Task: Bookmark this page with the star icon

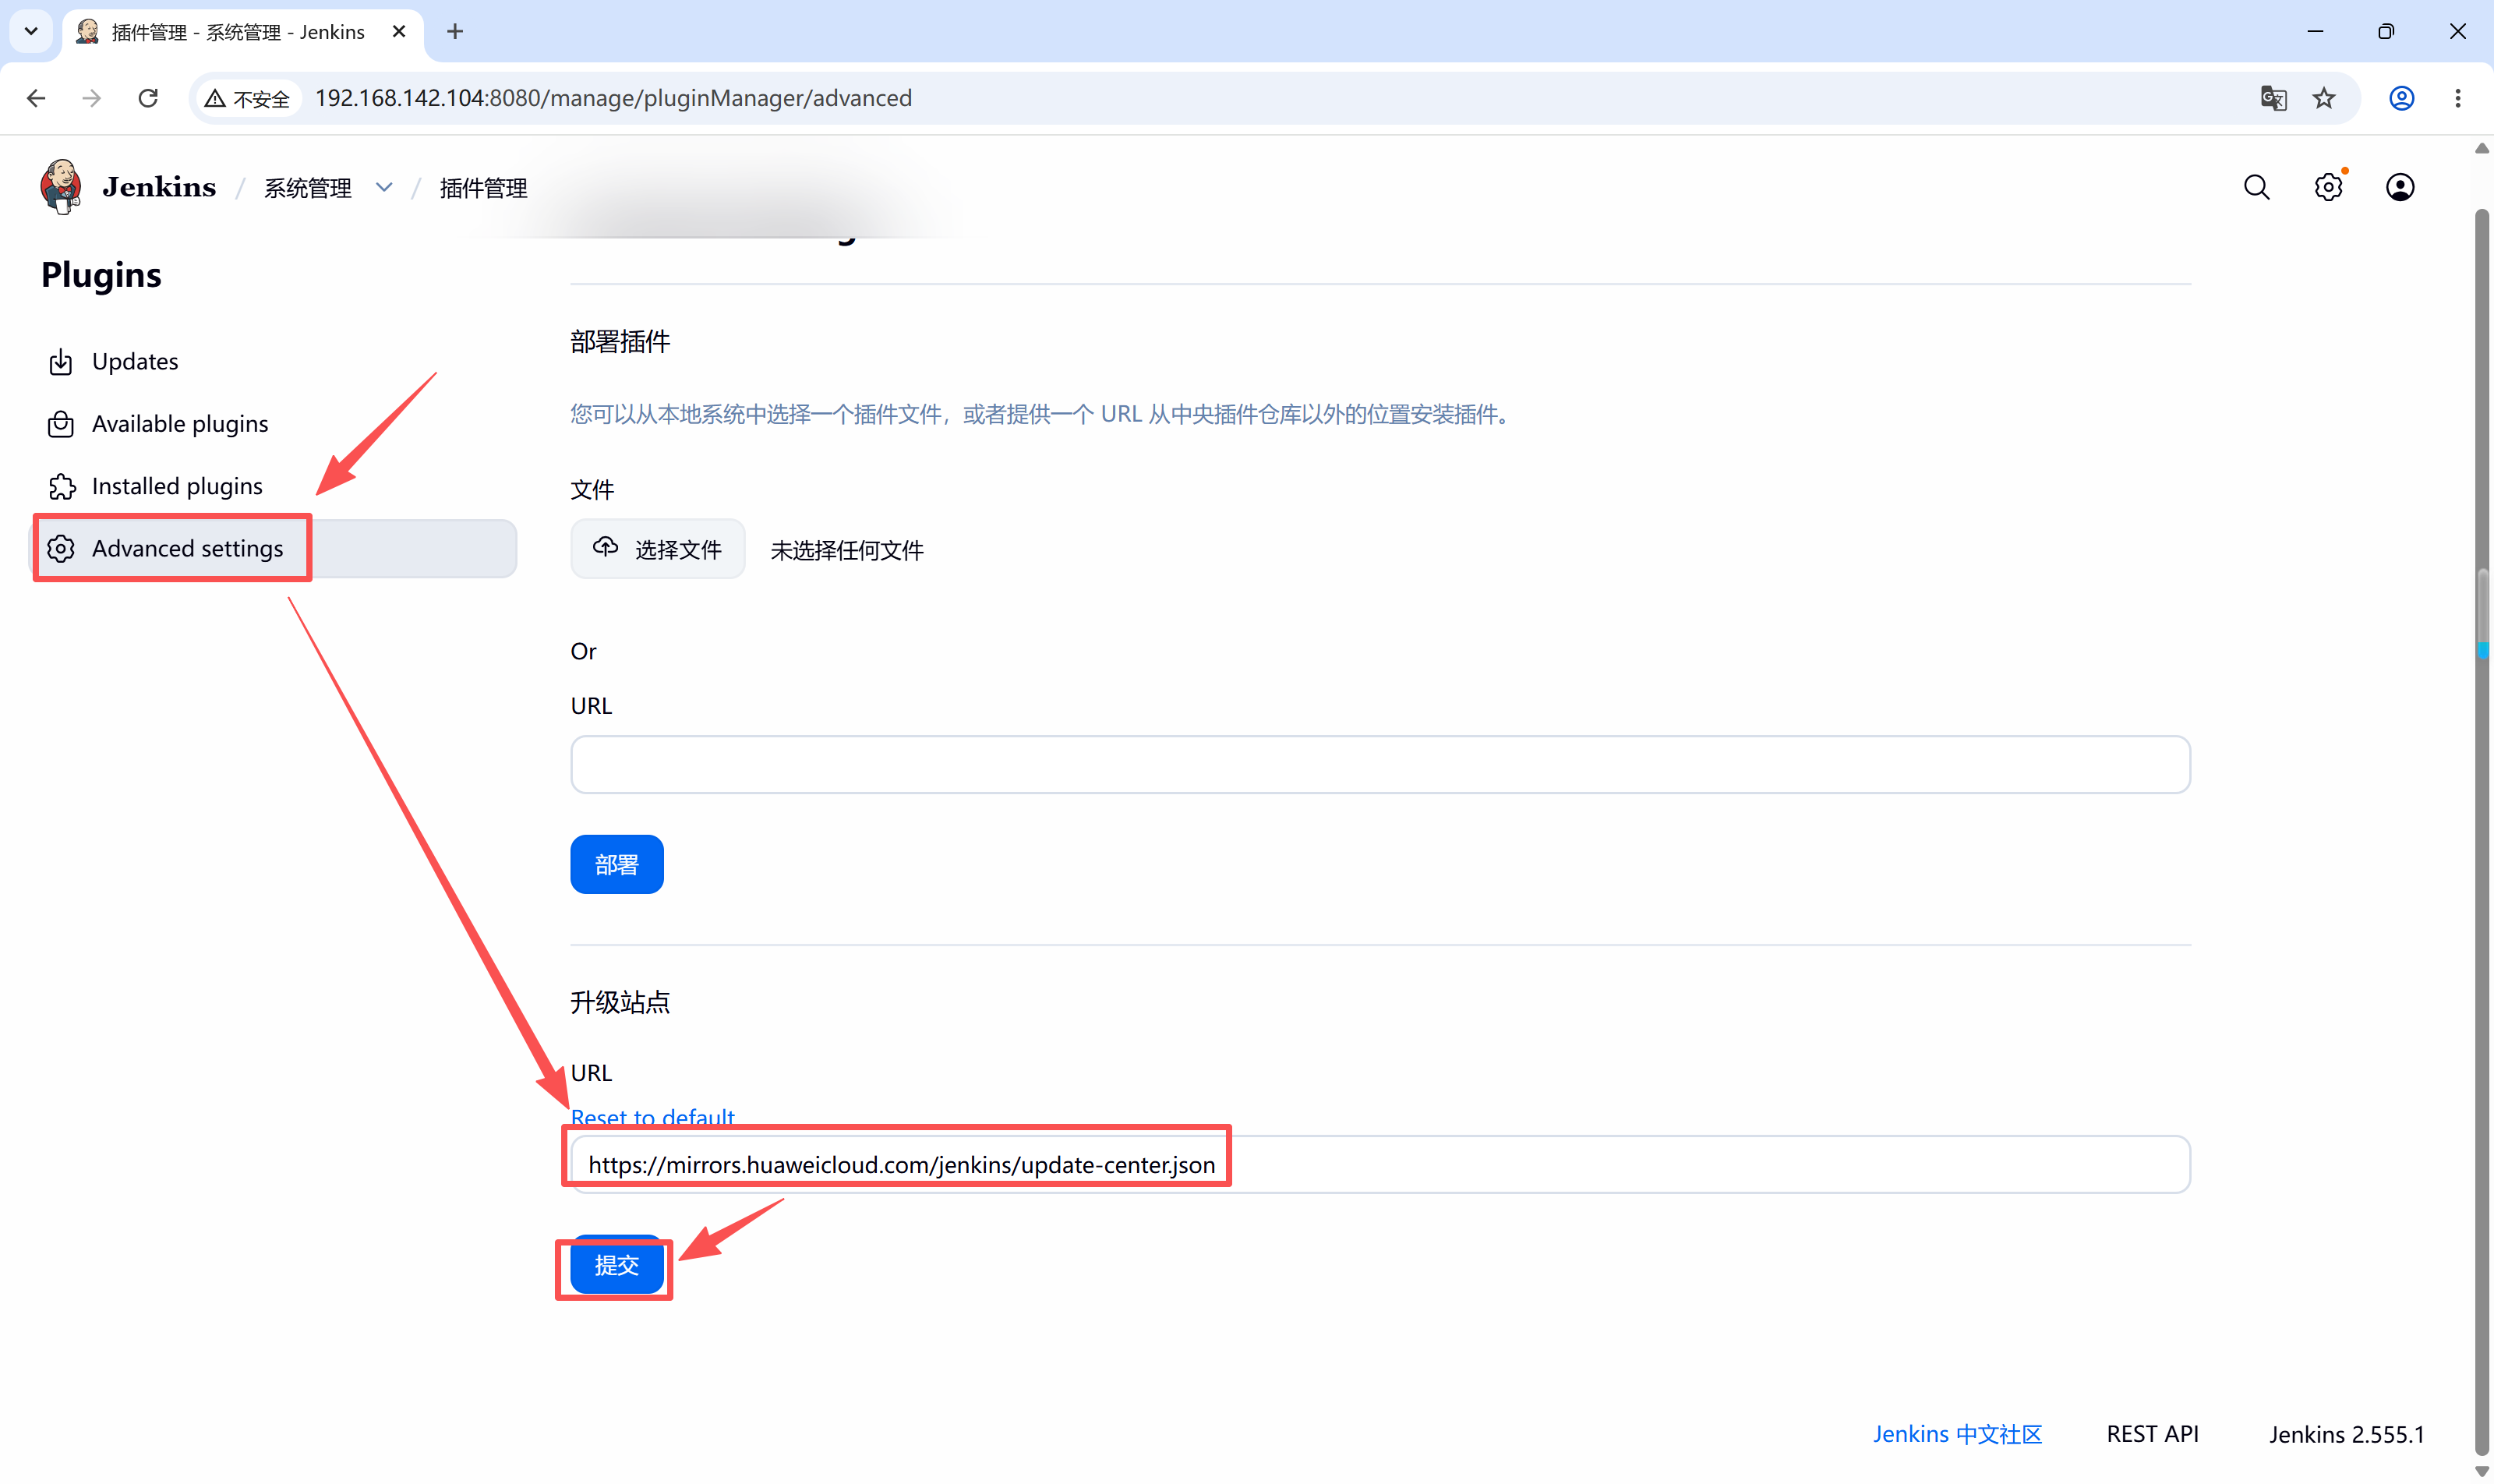Action: tap(2324, 98)
